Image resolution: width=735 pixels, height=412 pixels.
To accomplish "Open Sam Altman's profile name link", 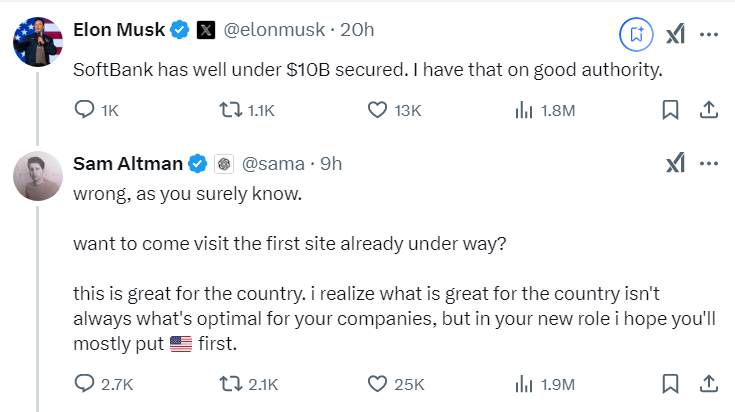I will click(x=128, y=163).
